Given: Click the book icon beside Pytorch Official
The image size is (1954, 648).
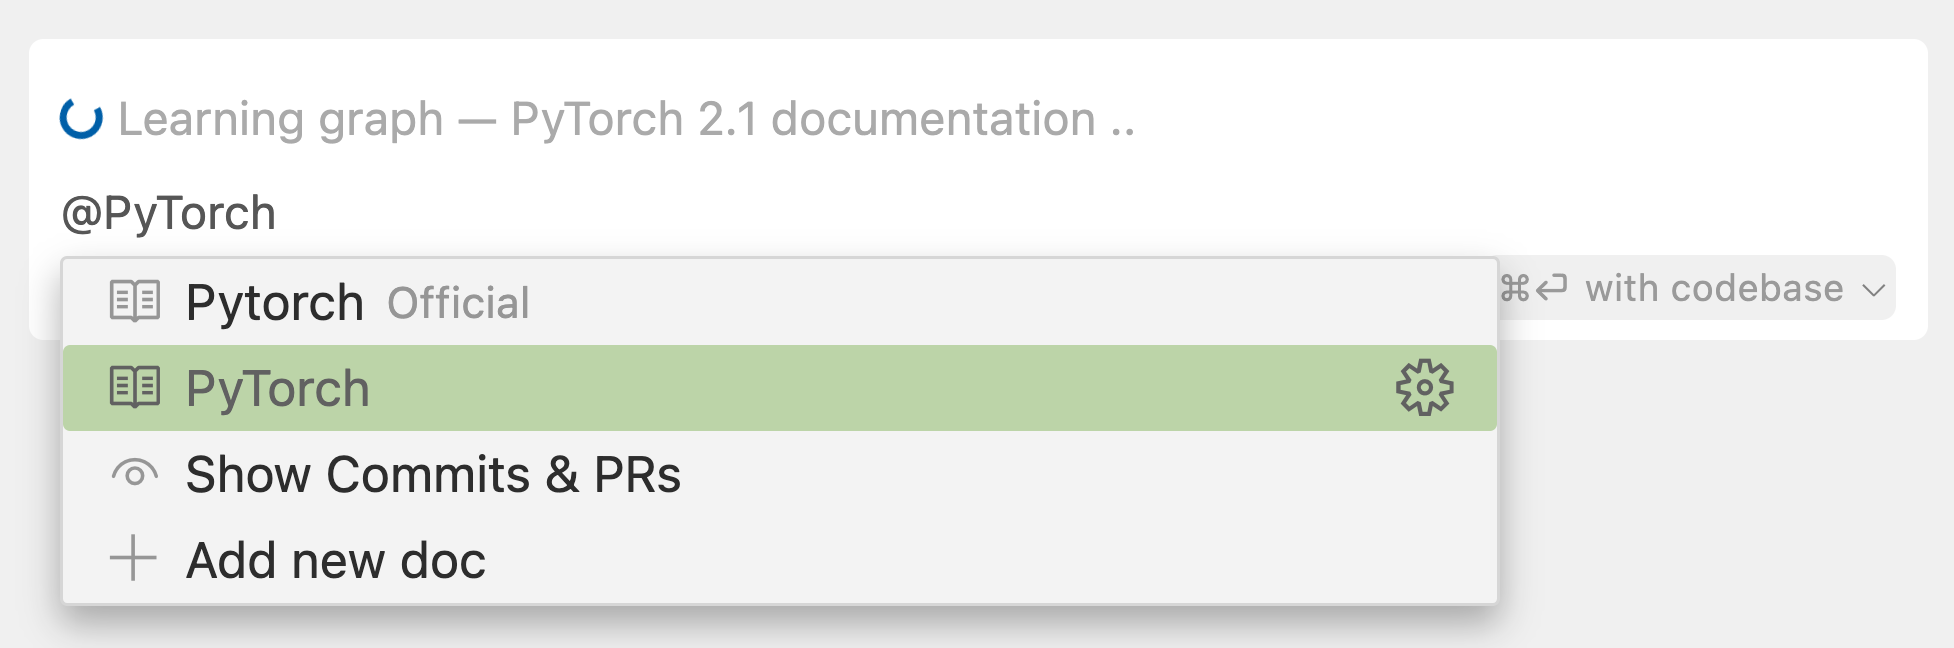Looking at the screenshot, I should (134, 302).
